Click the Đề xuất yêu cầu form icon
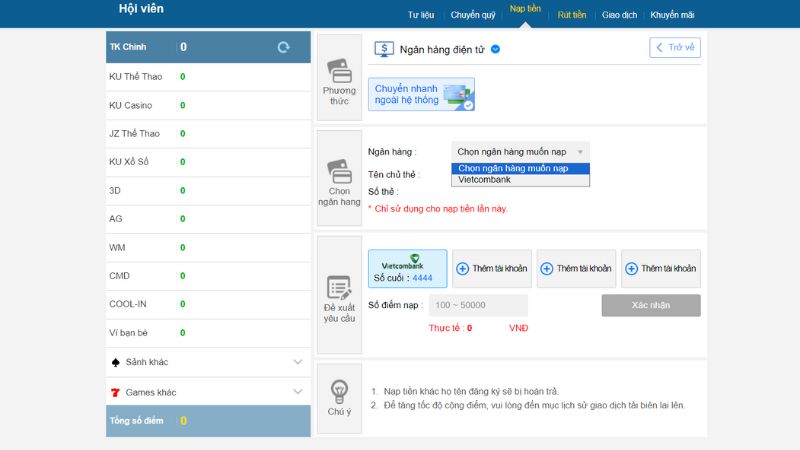800x450 pixels. [x=339, y=287]
